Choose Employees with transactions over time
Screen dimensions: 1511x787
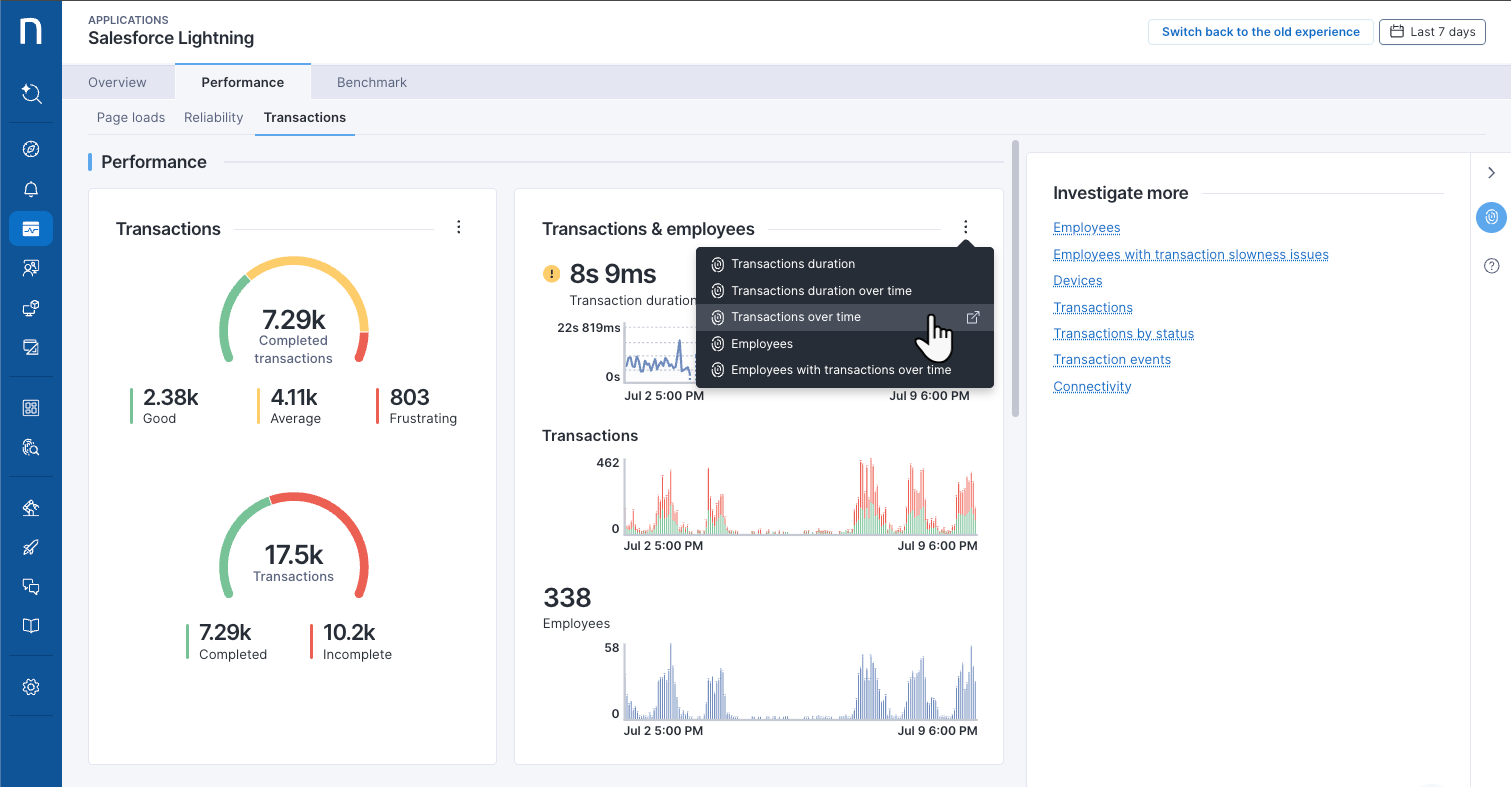[x=841, y=370]
